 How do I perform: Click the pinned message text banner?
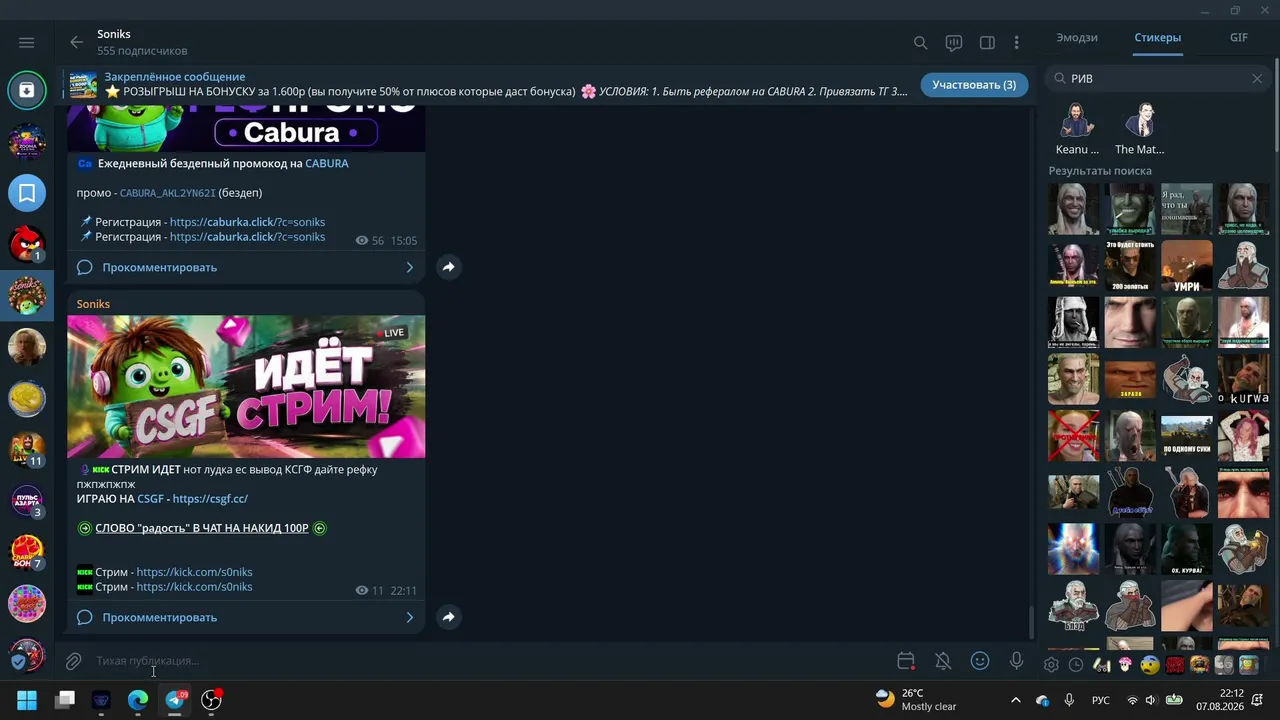[x=506, y=84]
